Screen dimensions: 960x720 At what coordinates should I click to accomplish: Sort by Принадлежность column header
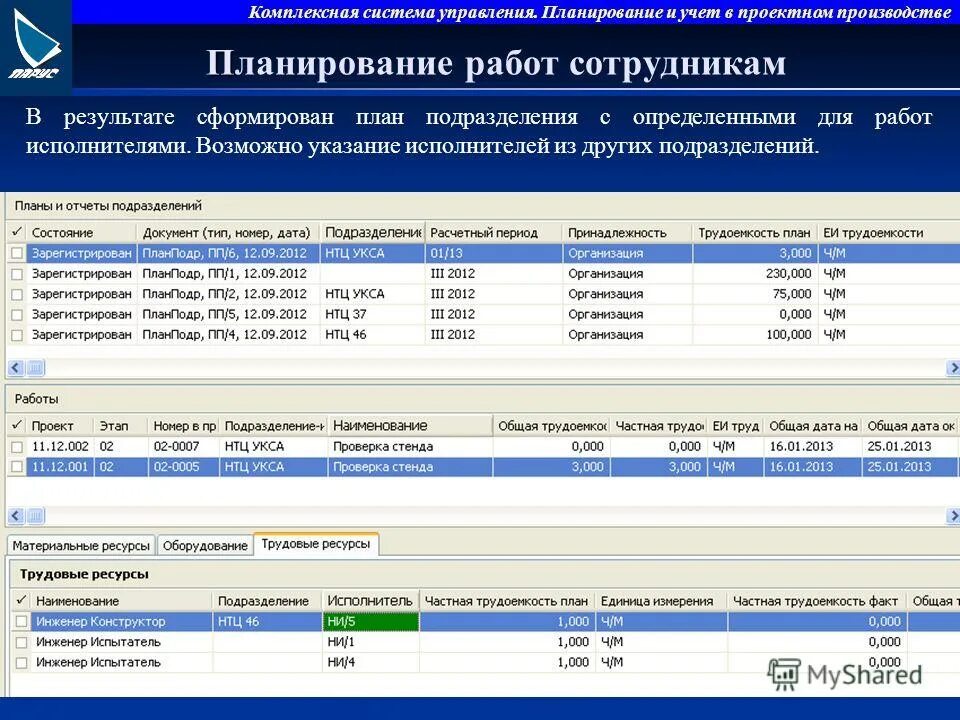coord(628,233)
